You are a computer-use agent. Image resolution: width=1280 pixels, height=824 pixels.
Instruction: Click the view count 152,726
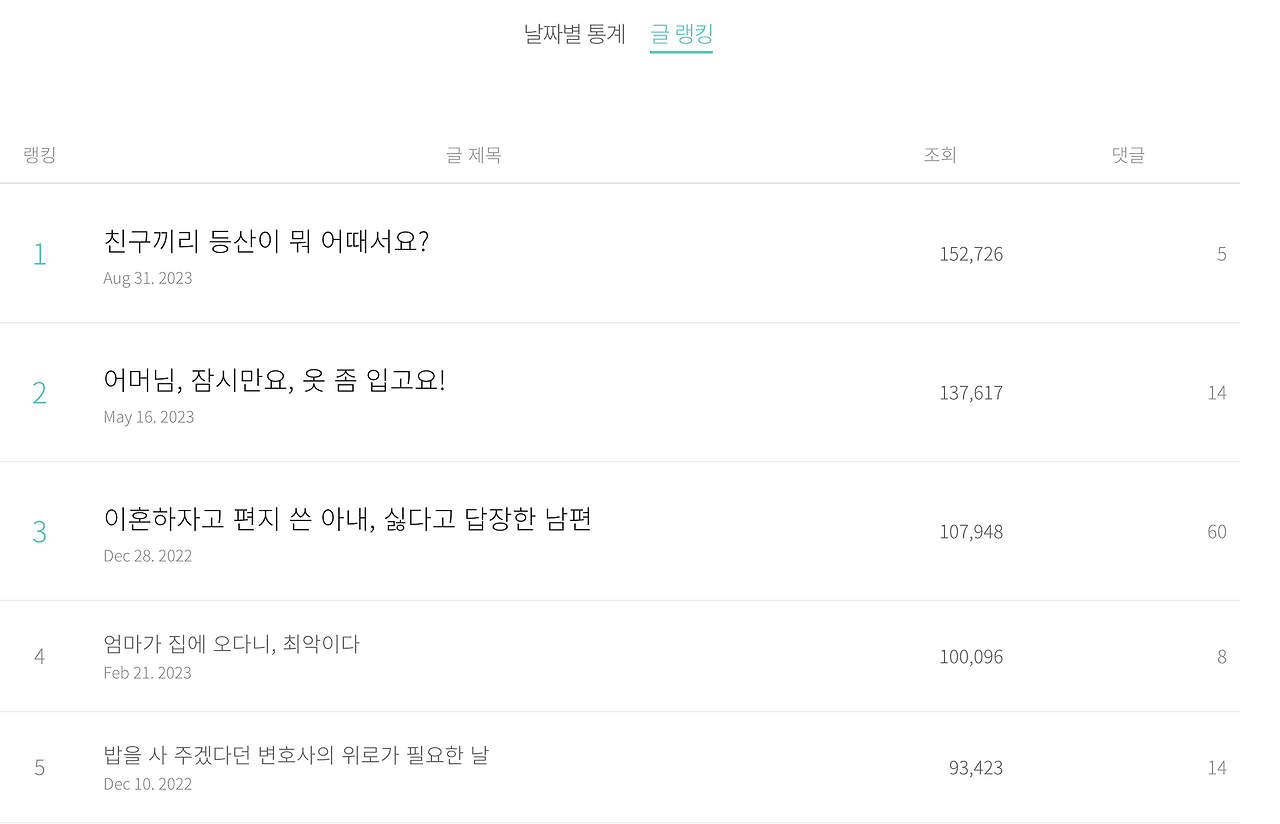[971, 254]
